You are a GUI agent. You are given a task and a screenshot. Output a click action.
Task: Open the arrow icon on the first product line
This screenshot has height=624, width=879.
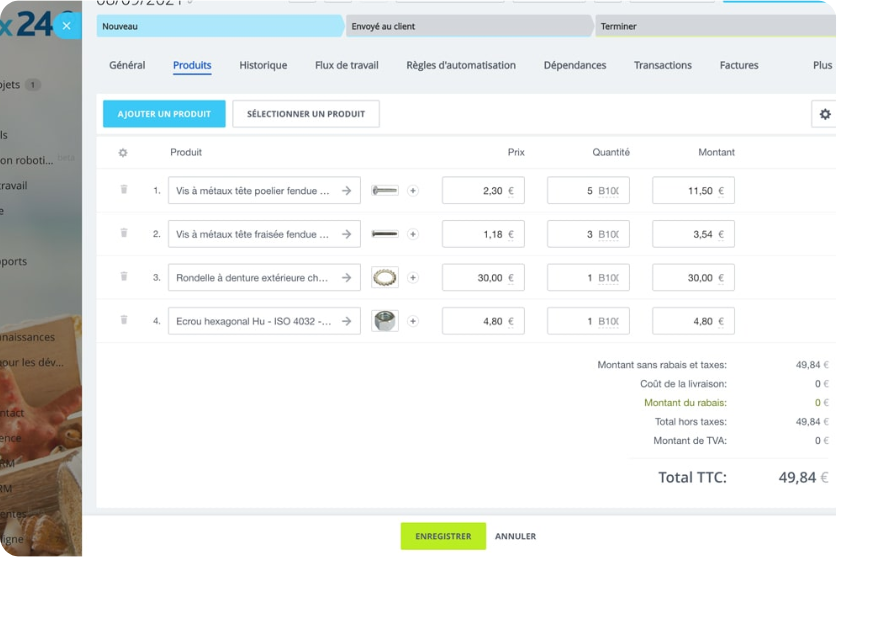pyautogui.click(x=346, y=190)
